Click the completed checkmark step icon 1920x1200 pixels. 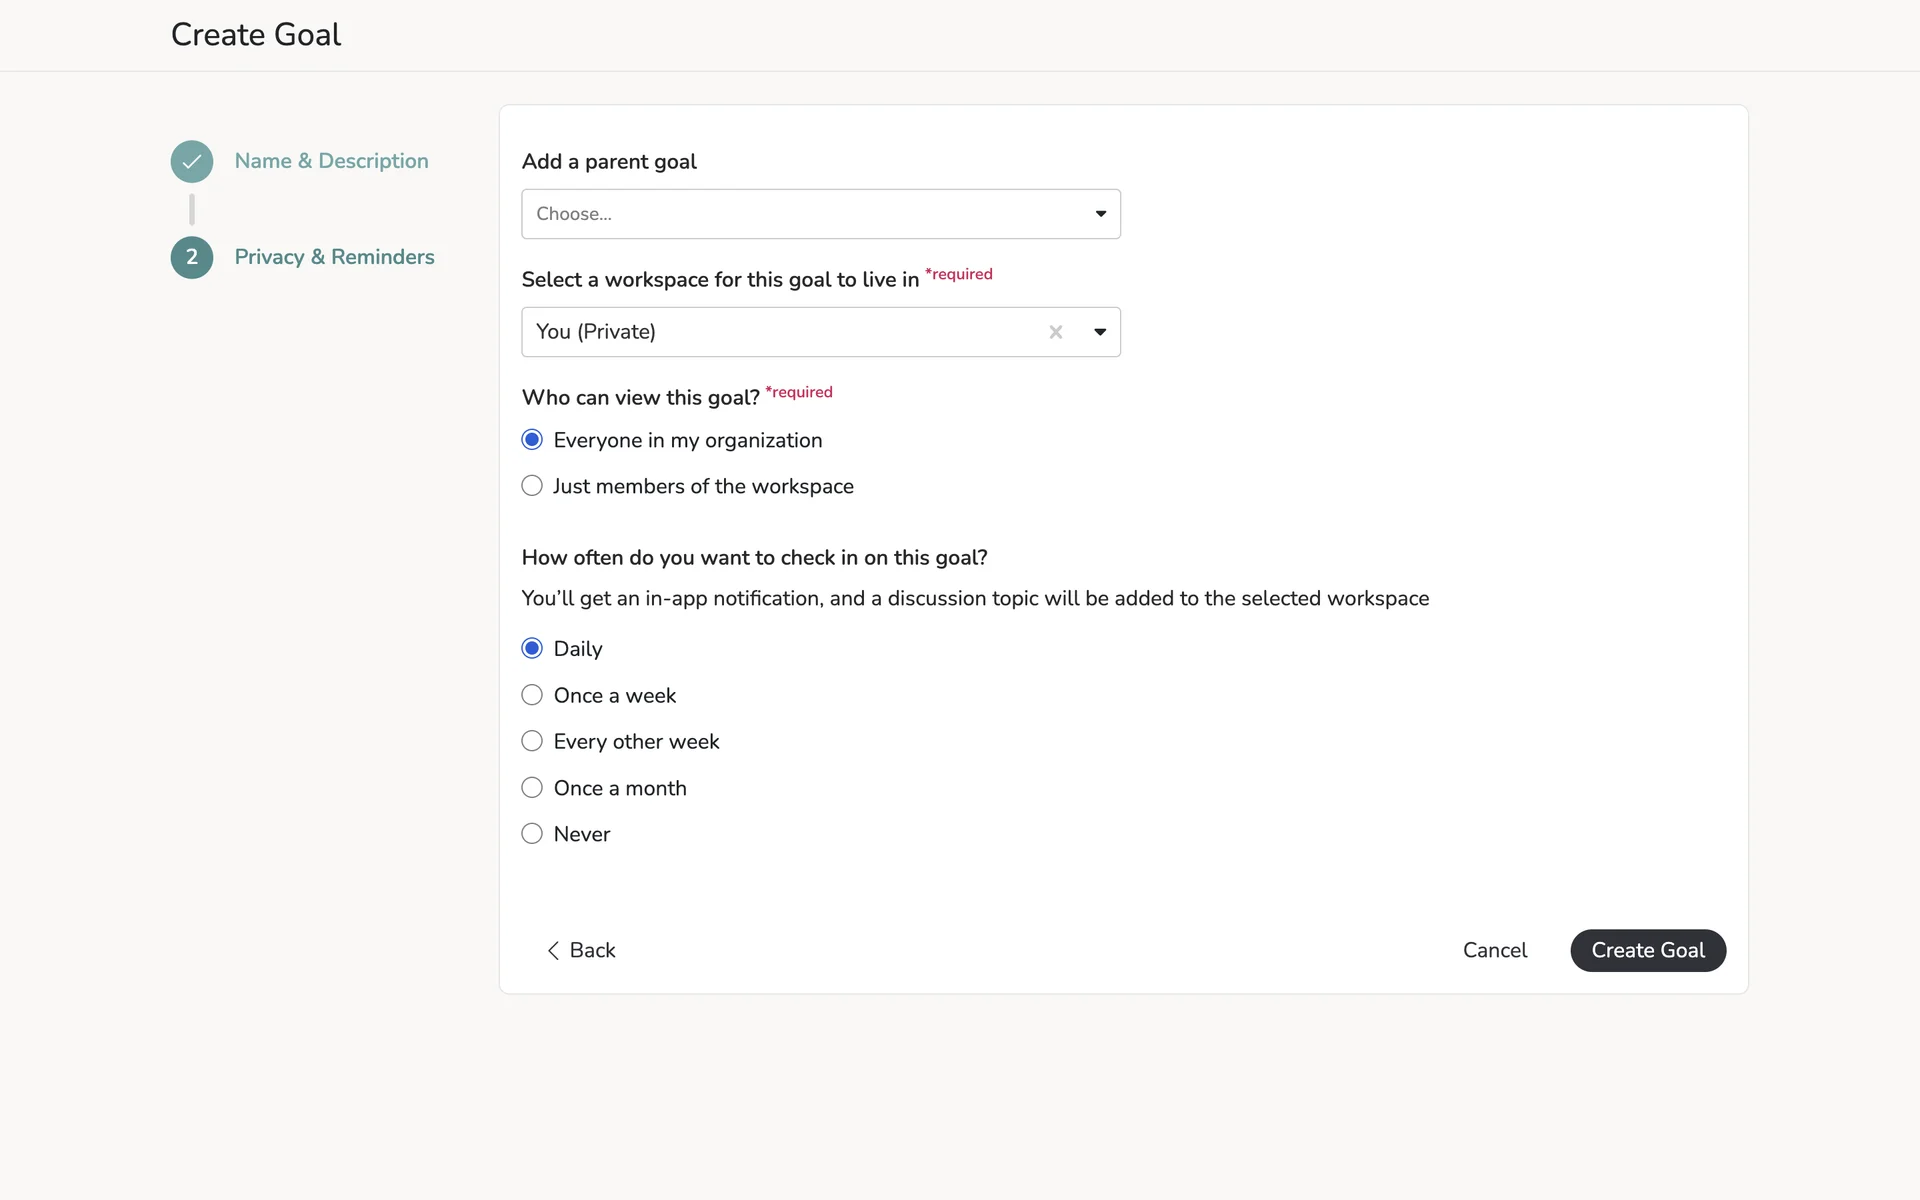coord(191,161)
